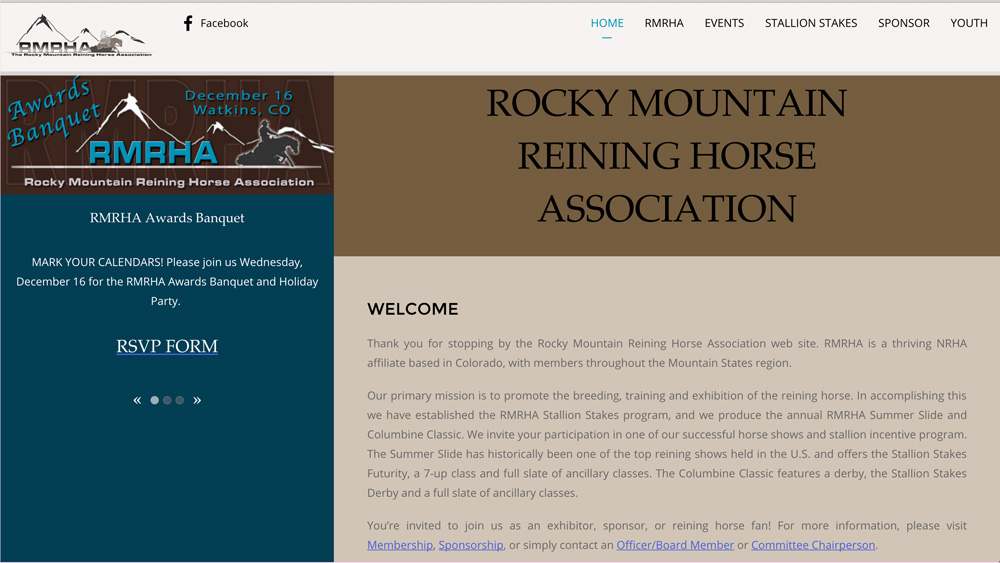Open the Officer/Board Member link
The width and height of the screenshot is (1000, 563).
point(675,545)
